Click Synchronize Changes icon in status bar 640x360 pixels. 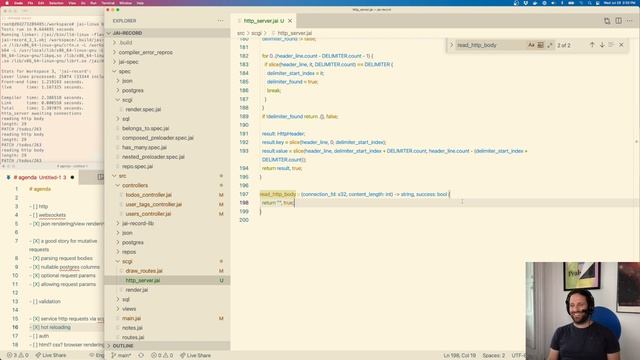point(141,356)
